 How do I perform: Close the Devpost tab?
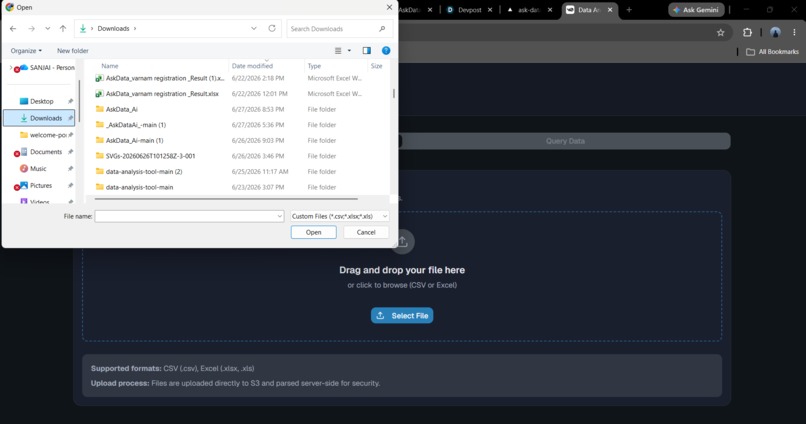click(x=490, y=10)
